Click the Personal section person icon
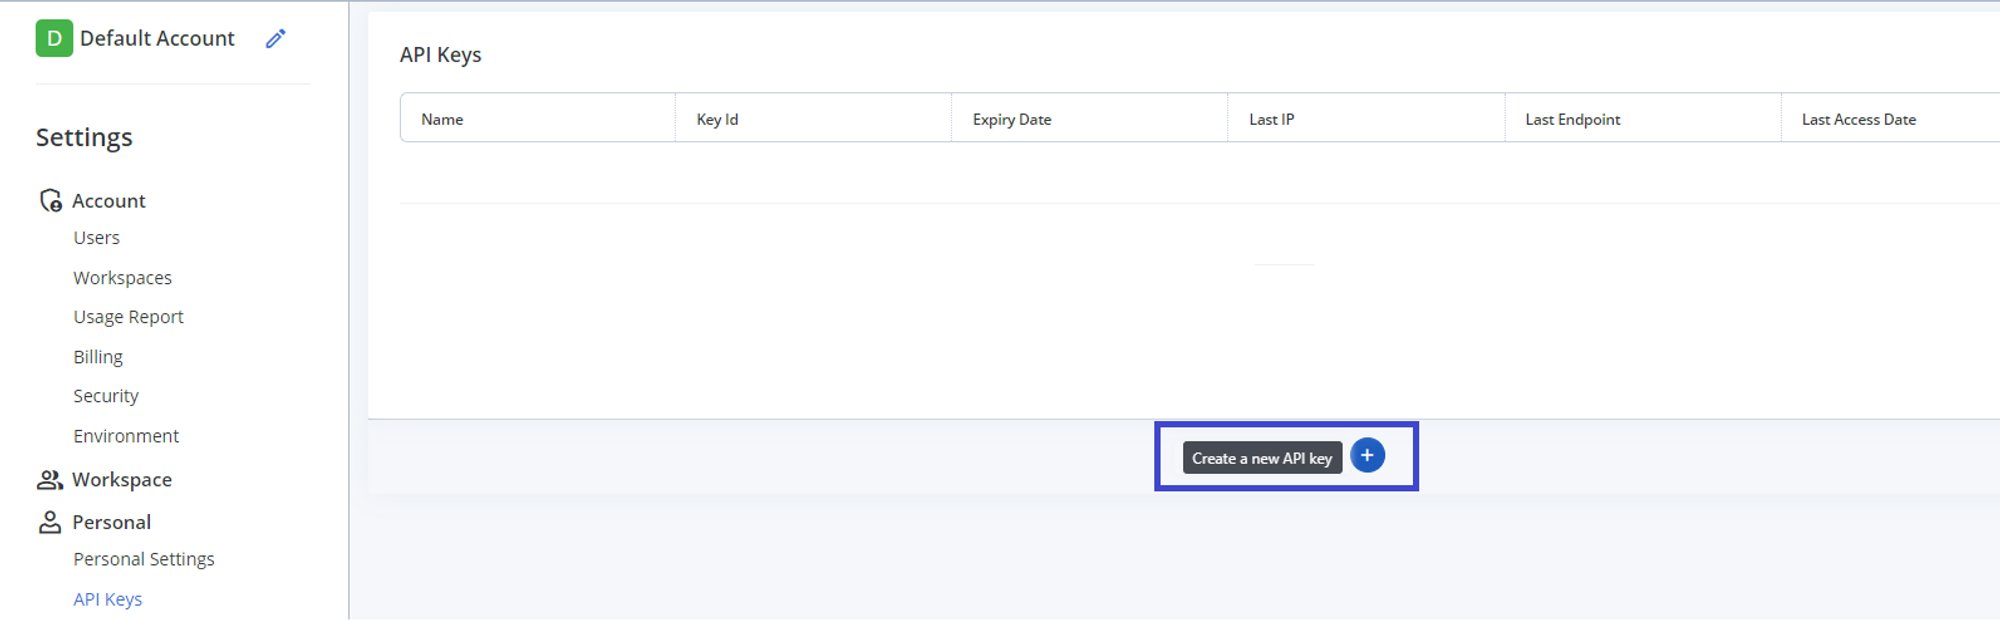Viewport: 2000px width, 620px height. click(x=50, y=522)
